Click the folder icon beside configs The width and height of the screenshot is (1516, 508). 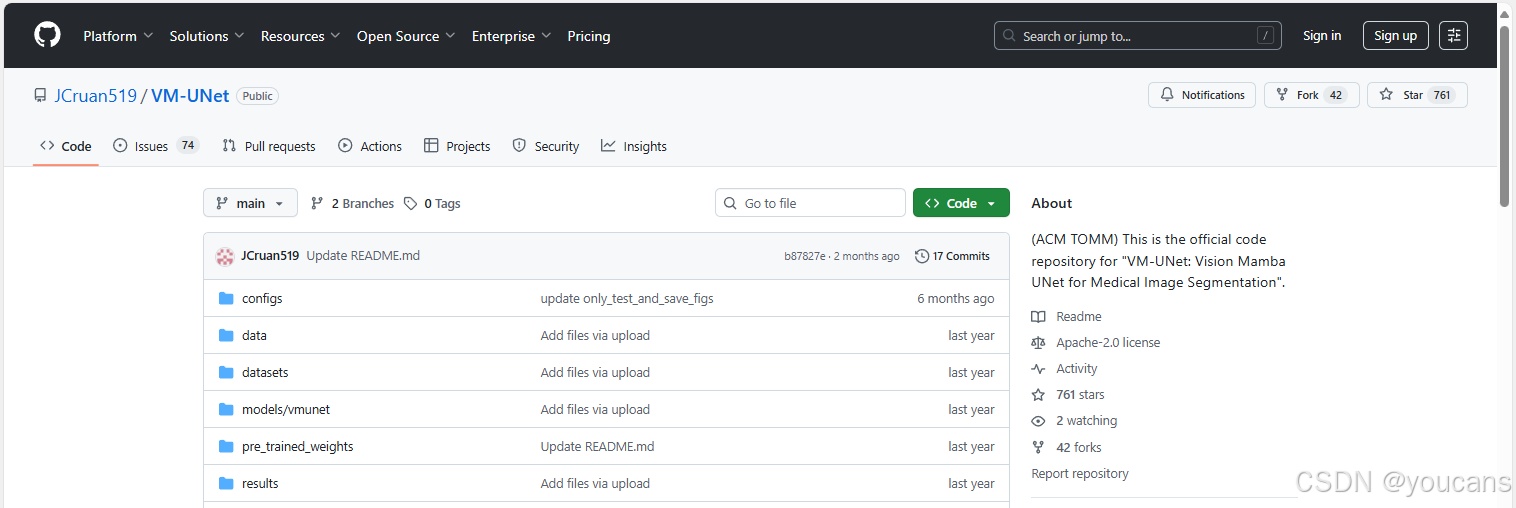tap(226, 298)
